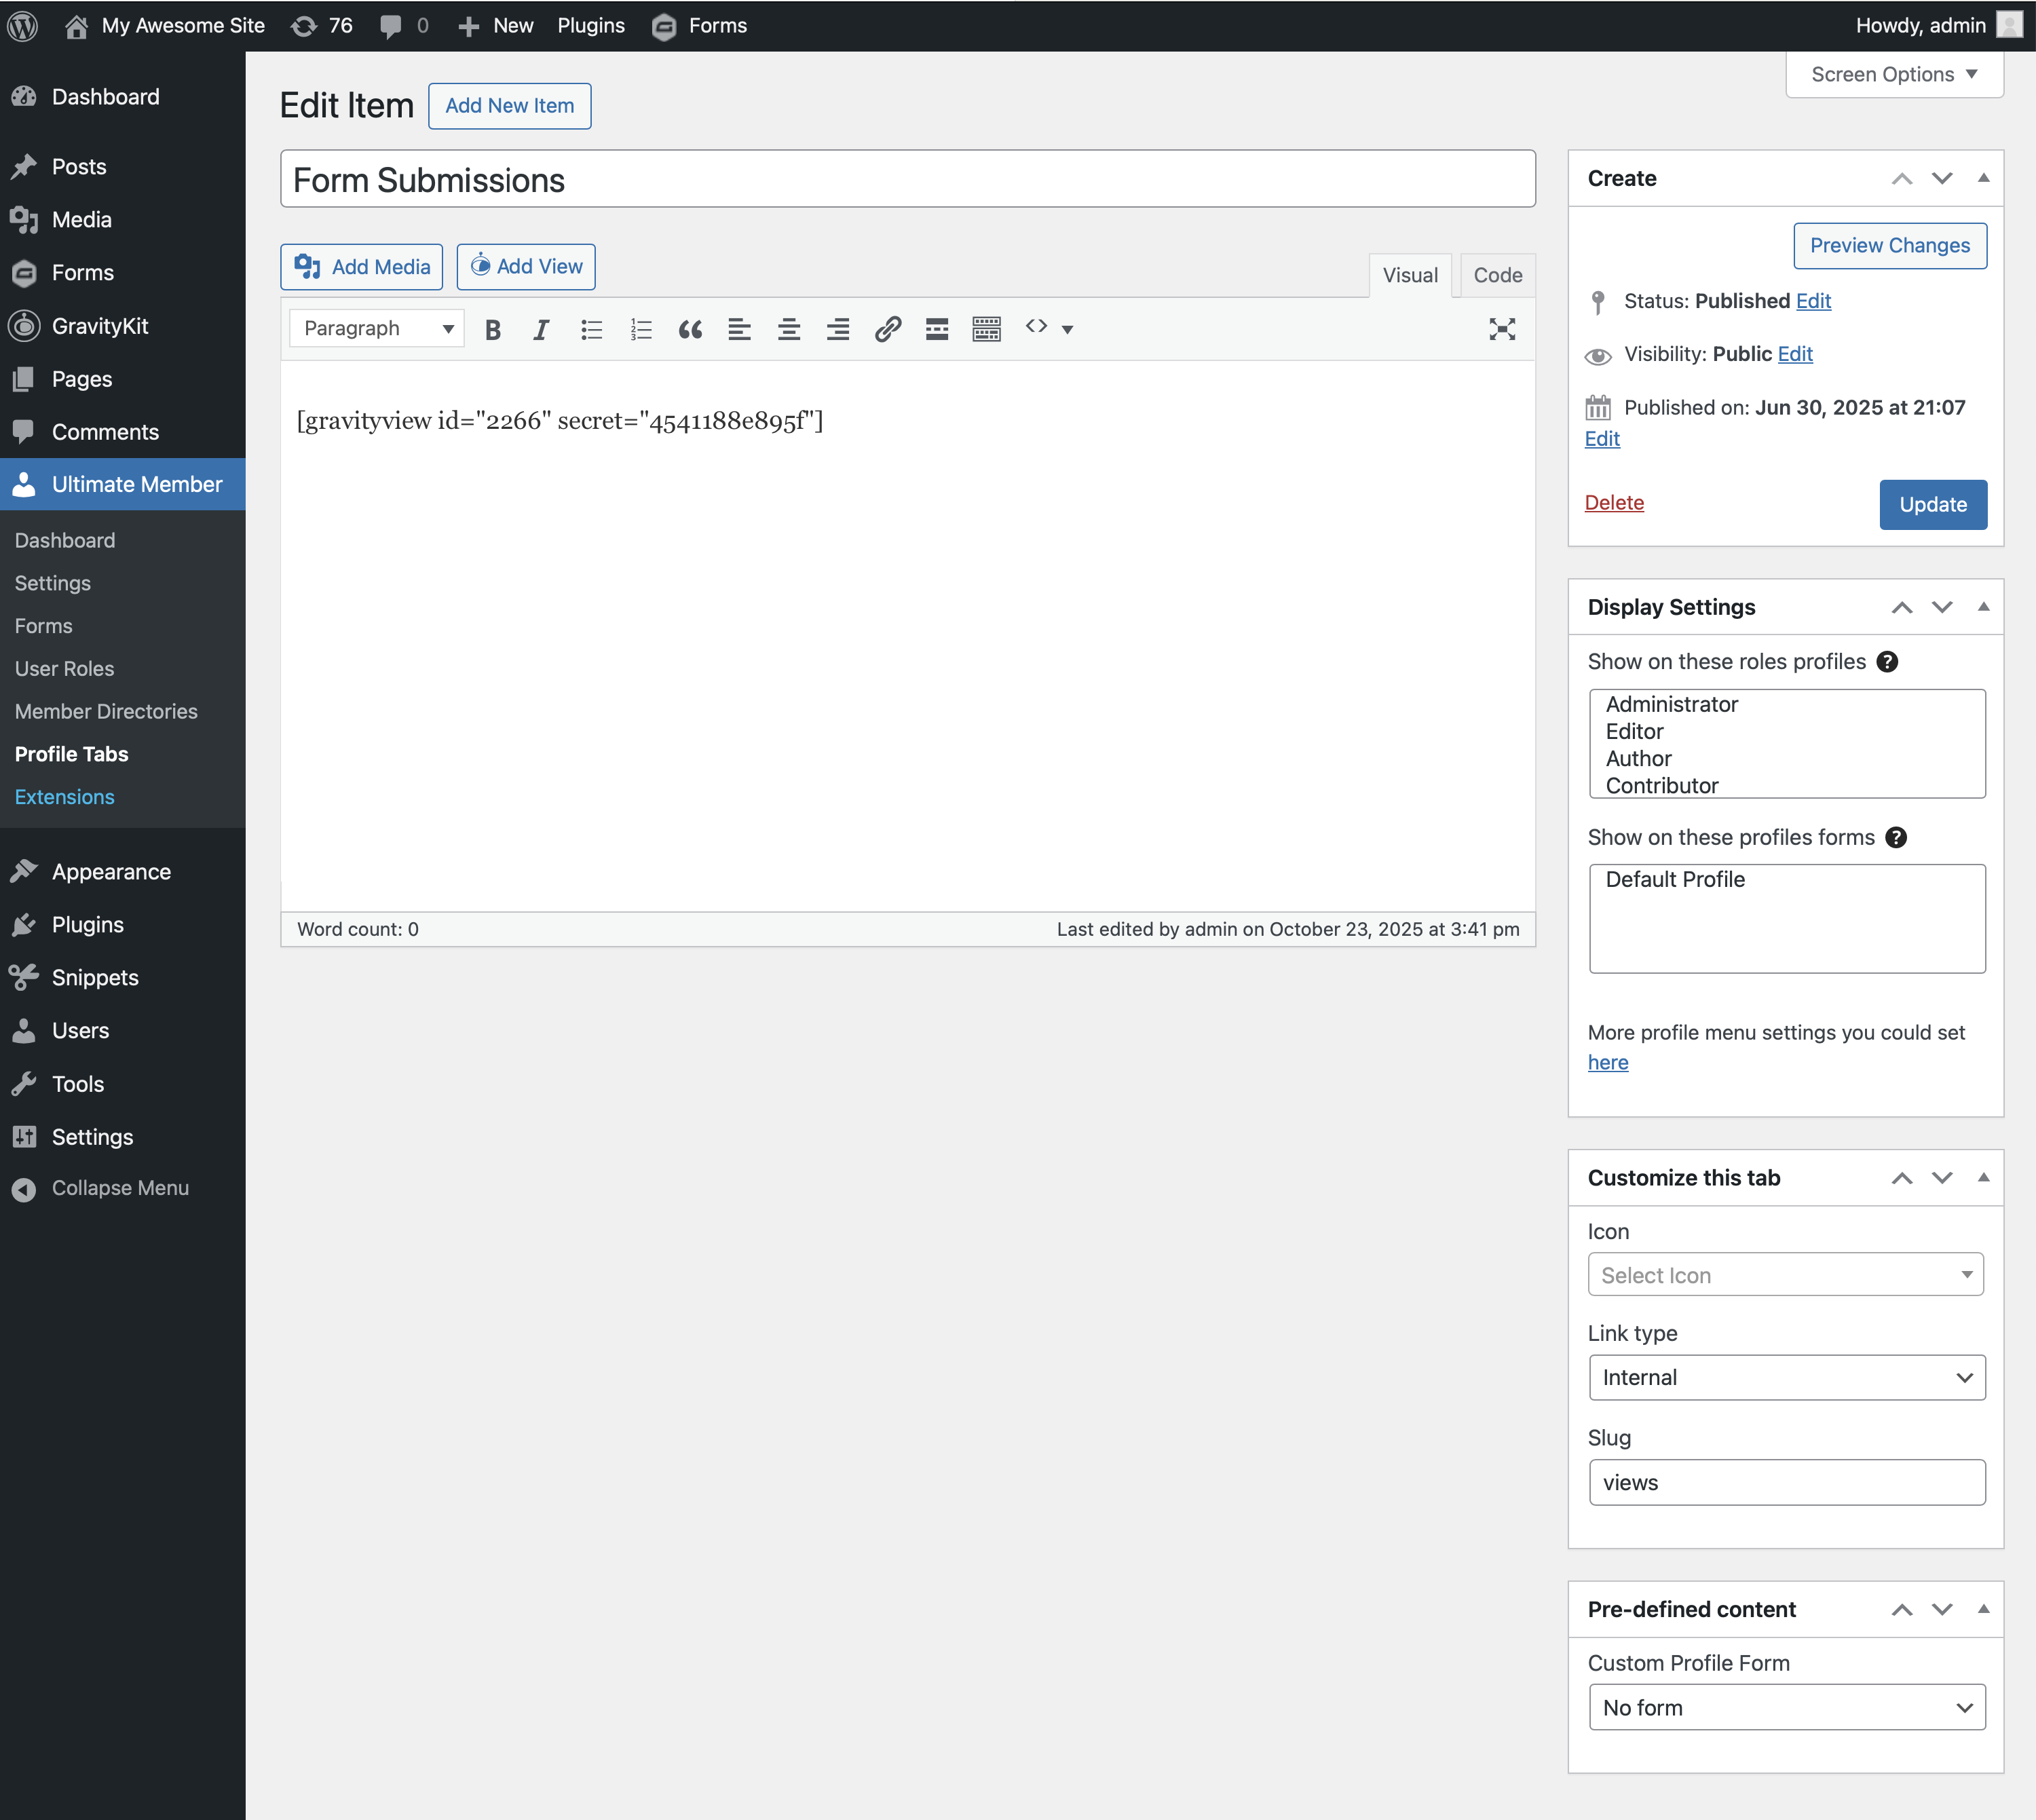Viewport: 2036px width, 1820px height.
Task: Open the Link type dropdown
Action: (1786, 1377)
